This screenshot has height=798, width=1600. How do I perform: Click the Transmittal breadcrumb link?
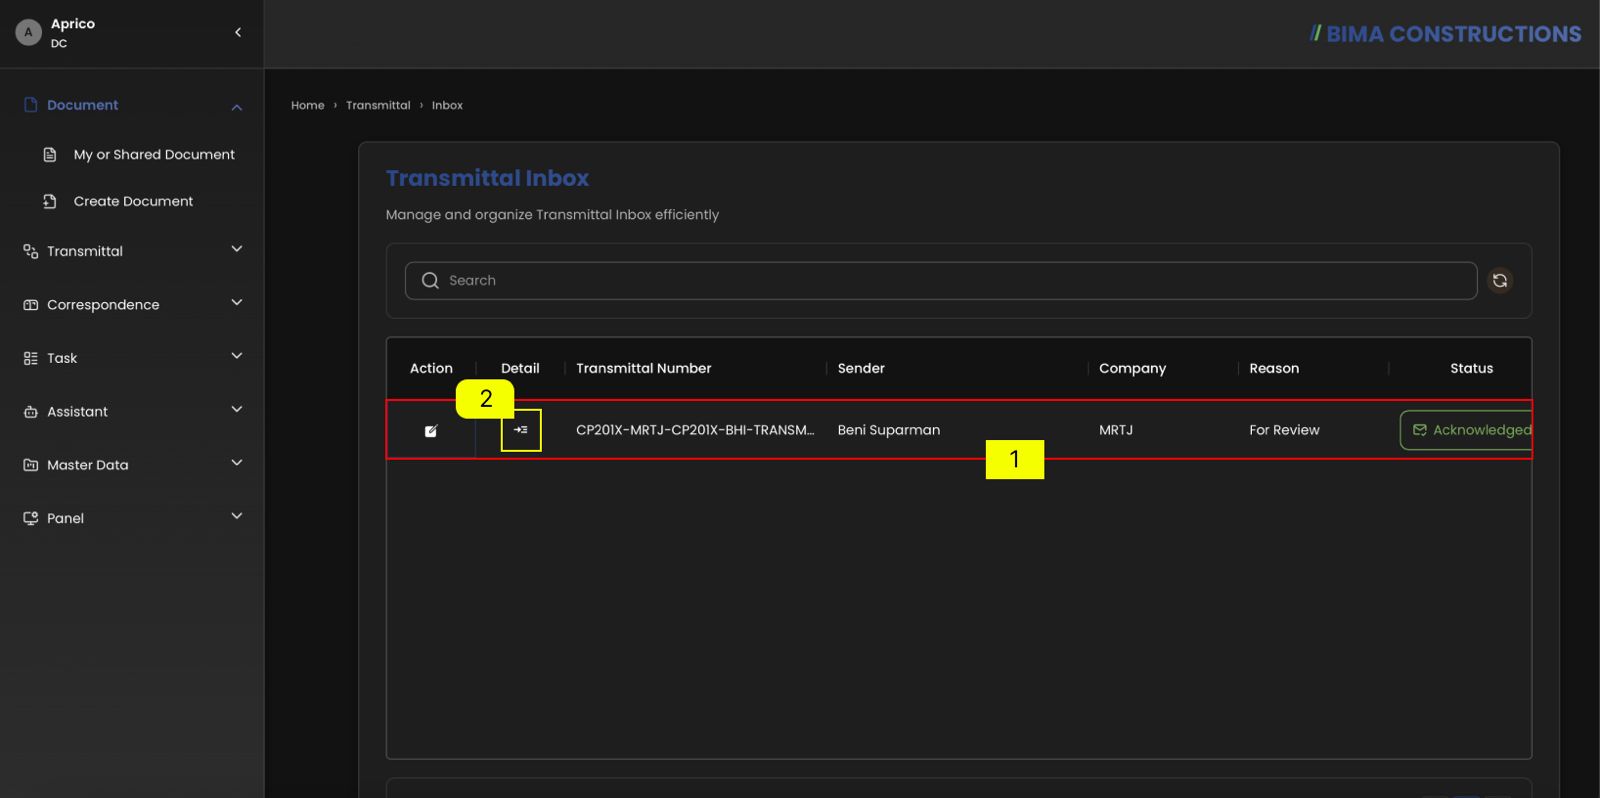click(378, 105)
